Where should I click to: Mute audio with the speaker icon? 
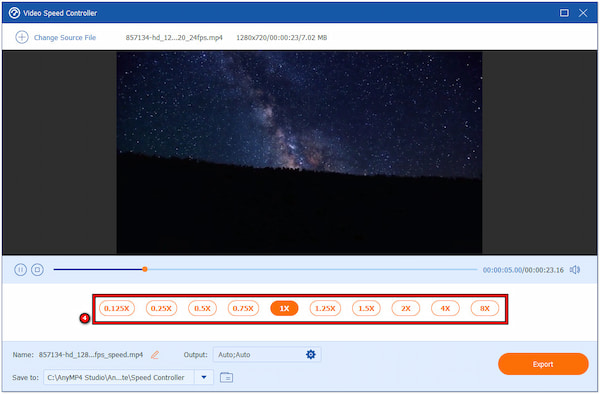tap(575, 270)
